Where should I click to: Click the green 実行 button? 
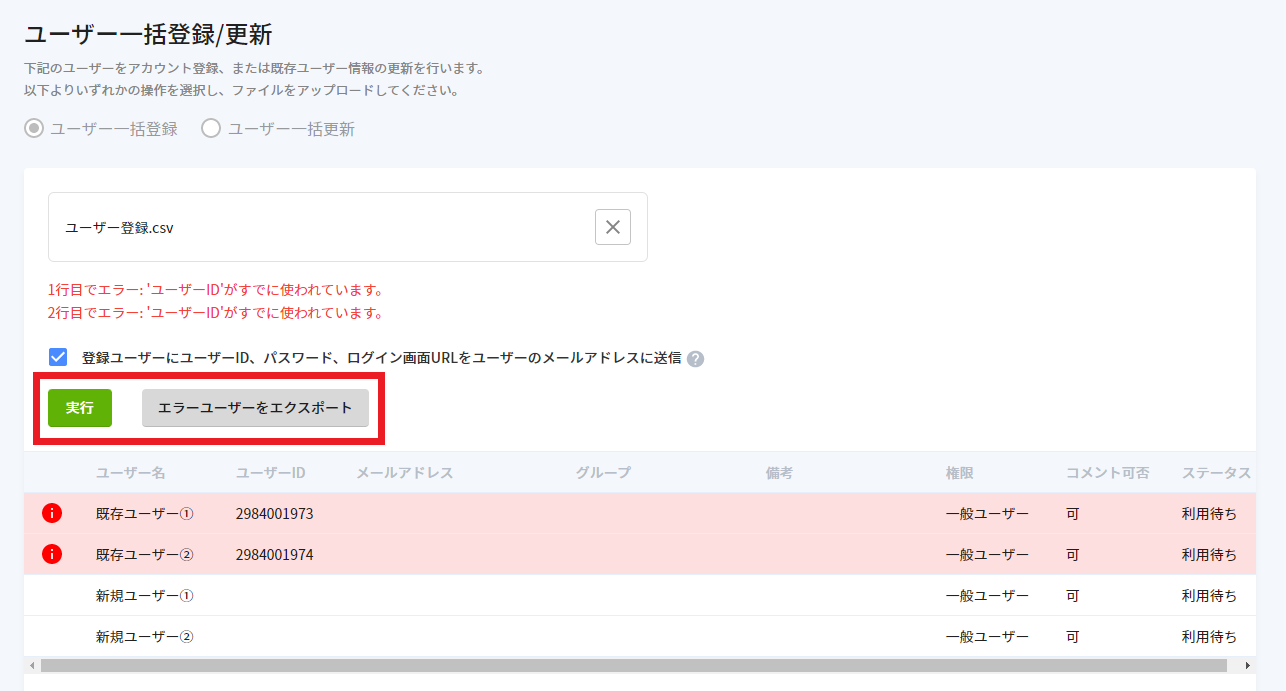tap(80, 408)
